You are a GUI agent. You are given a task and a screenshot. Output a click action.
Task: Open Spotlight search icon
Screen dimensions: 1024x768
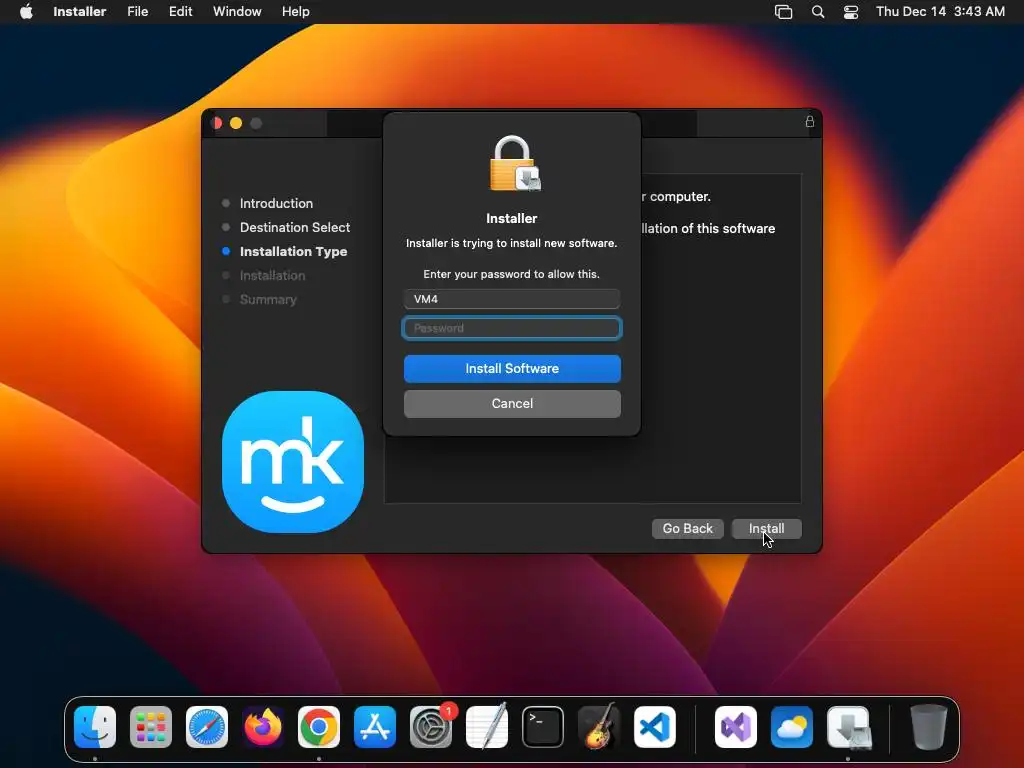pyautogui.click(x=818, y=12)
